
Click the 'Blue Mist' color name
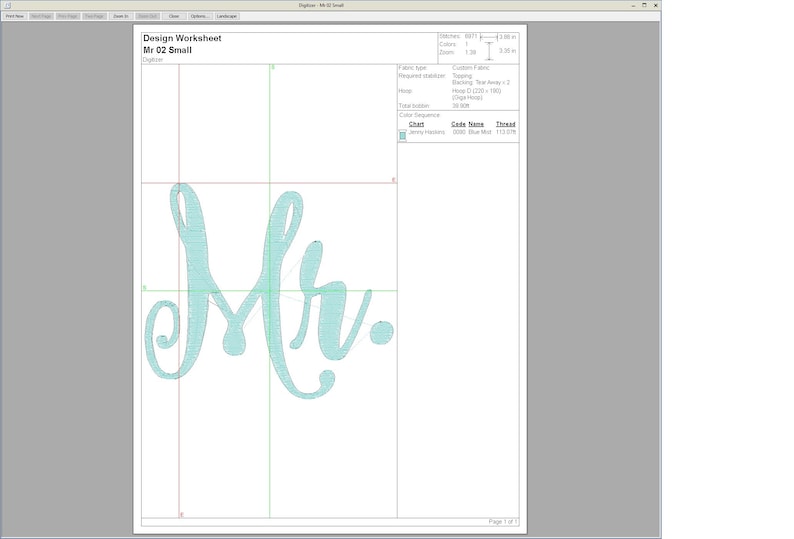coord(480,132)
